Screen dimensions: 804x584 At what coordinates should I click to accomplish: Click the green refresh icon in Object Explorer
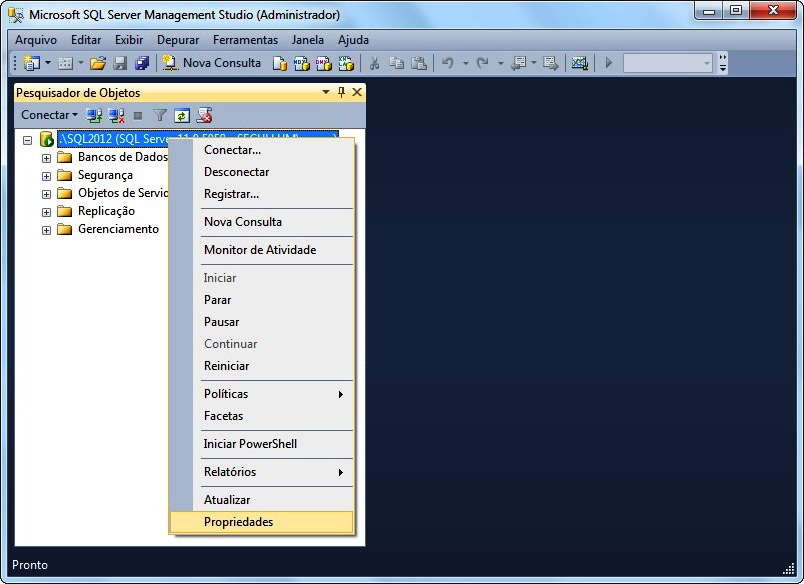tap(182, 116)
